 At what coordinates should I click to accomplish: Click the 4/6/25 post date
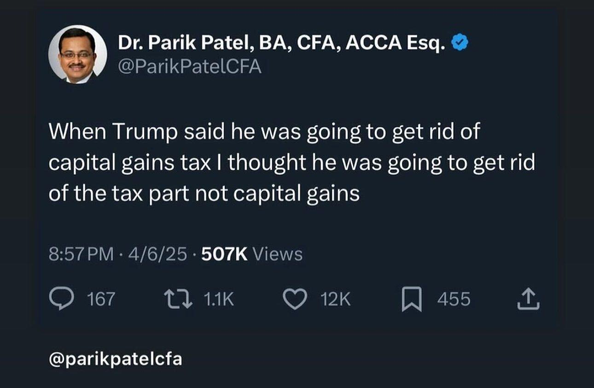click(158, 254)
